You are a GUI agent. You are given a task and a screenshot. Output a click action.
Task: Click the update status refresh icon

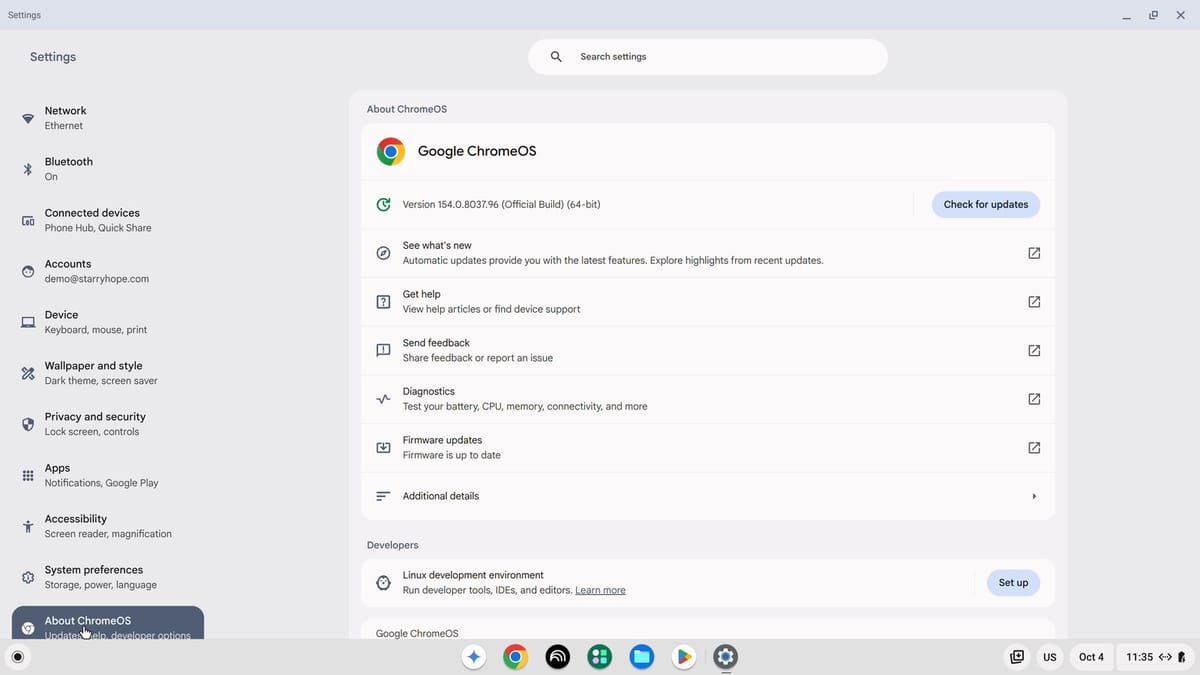click(383, 204)
